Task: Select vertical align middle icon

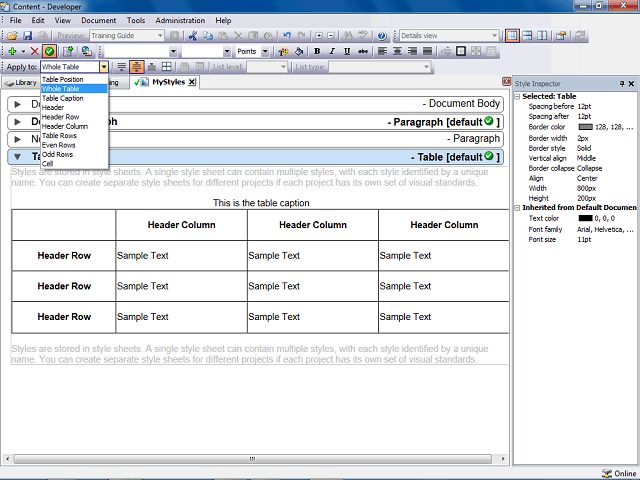Action: point(136,67)
